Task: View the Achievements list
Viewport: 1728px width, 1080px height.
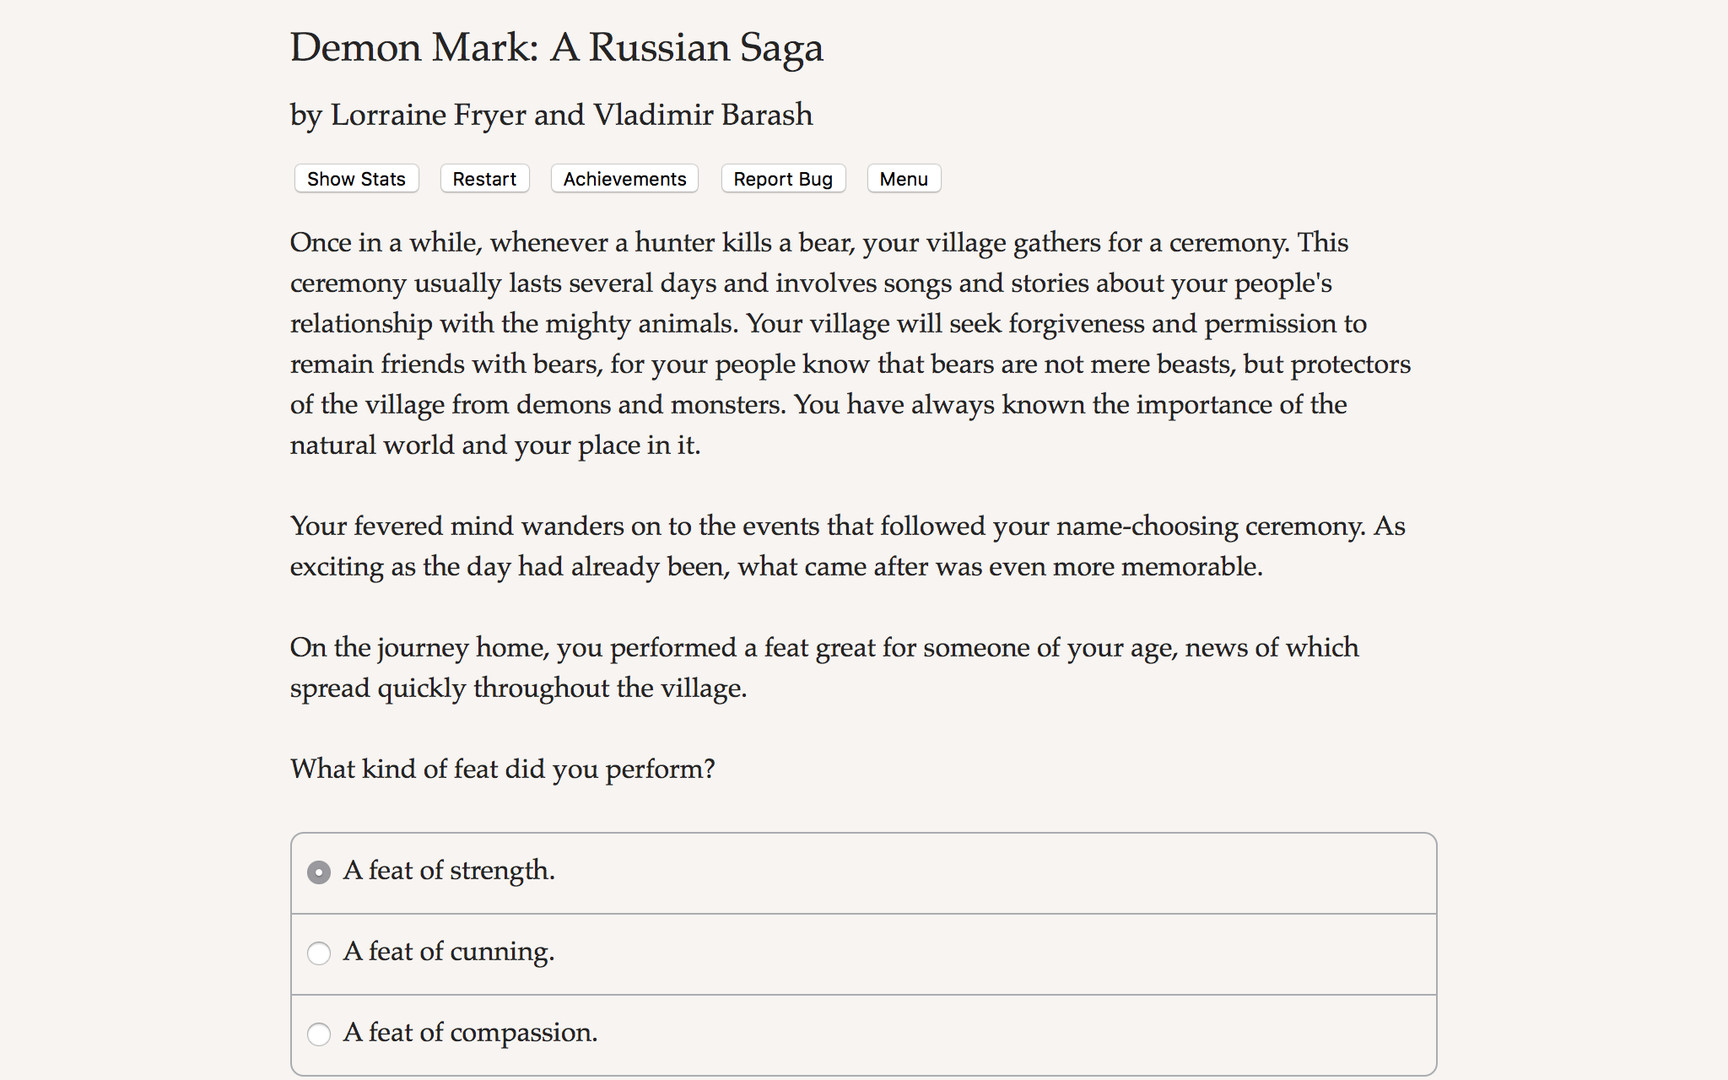Action: click(624, 178)
